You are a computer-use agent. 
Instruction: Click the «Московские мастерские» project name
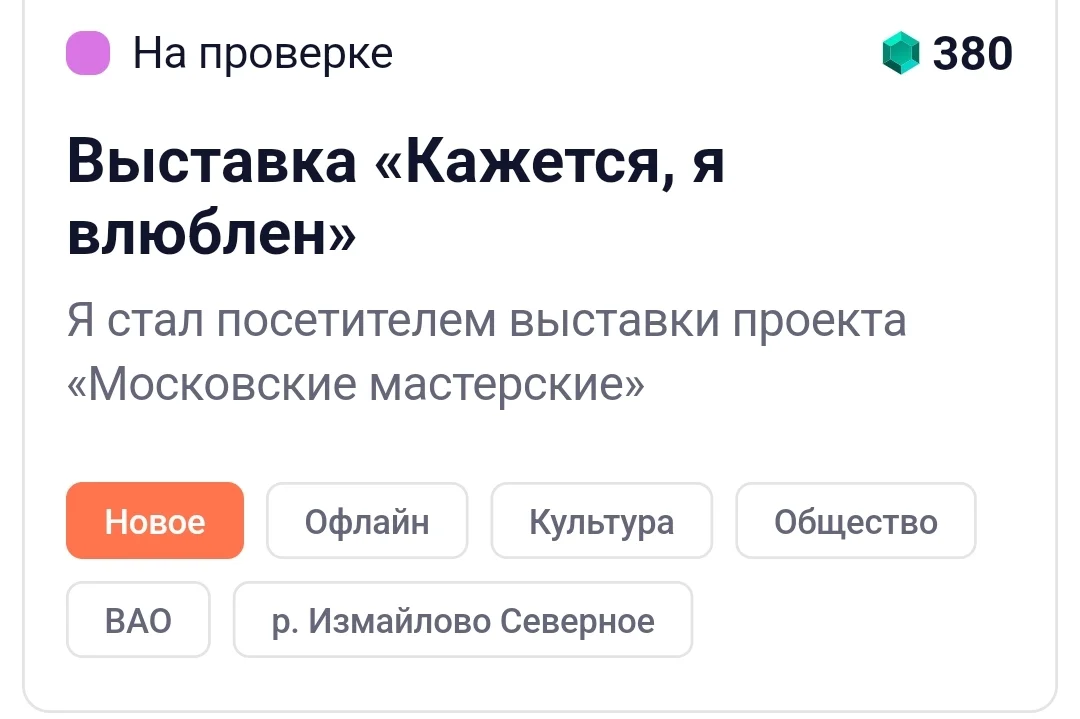[x=356, y=384]
